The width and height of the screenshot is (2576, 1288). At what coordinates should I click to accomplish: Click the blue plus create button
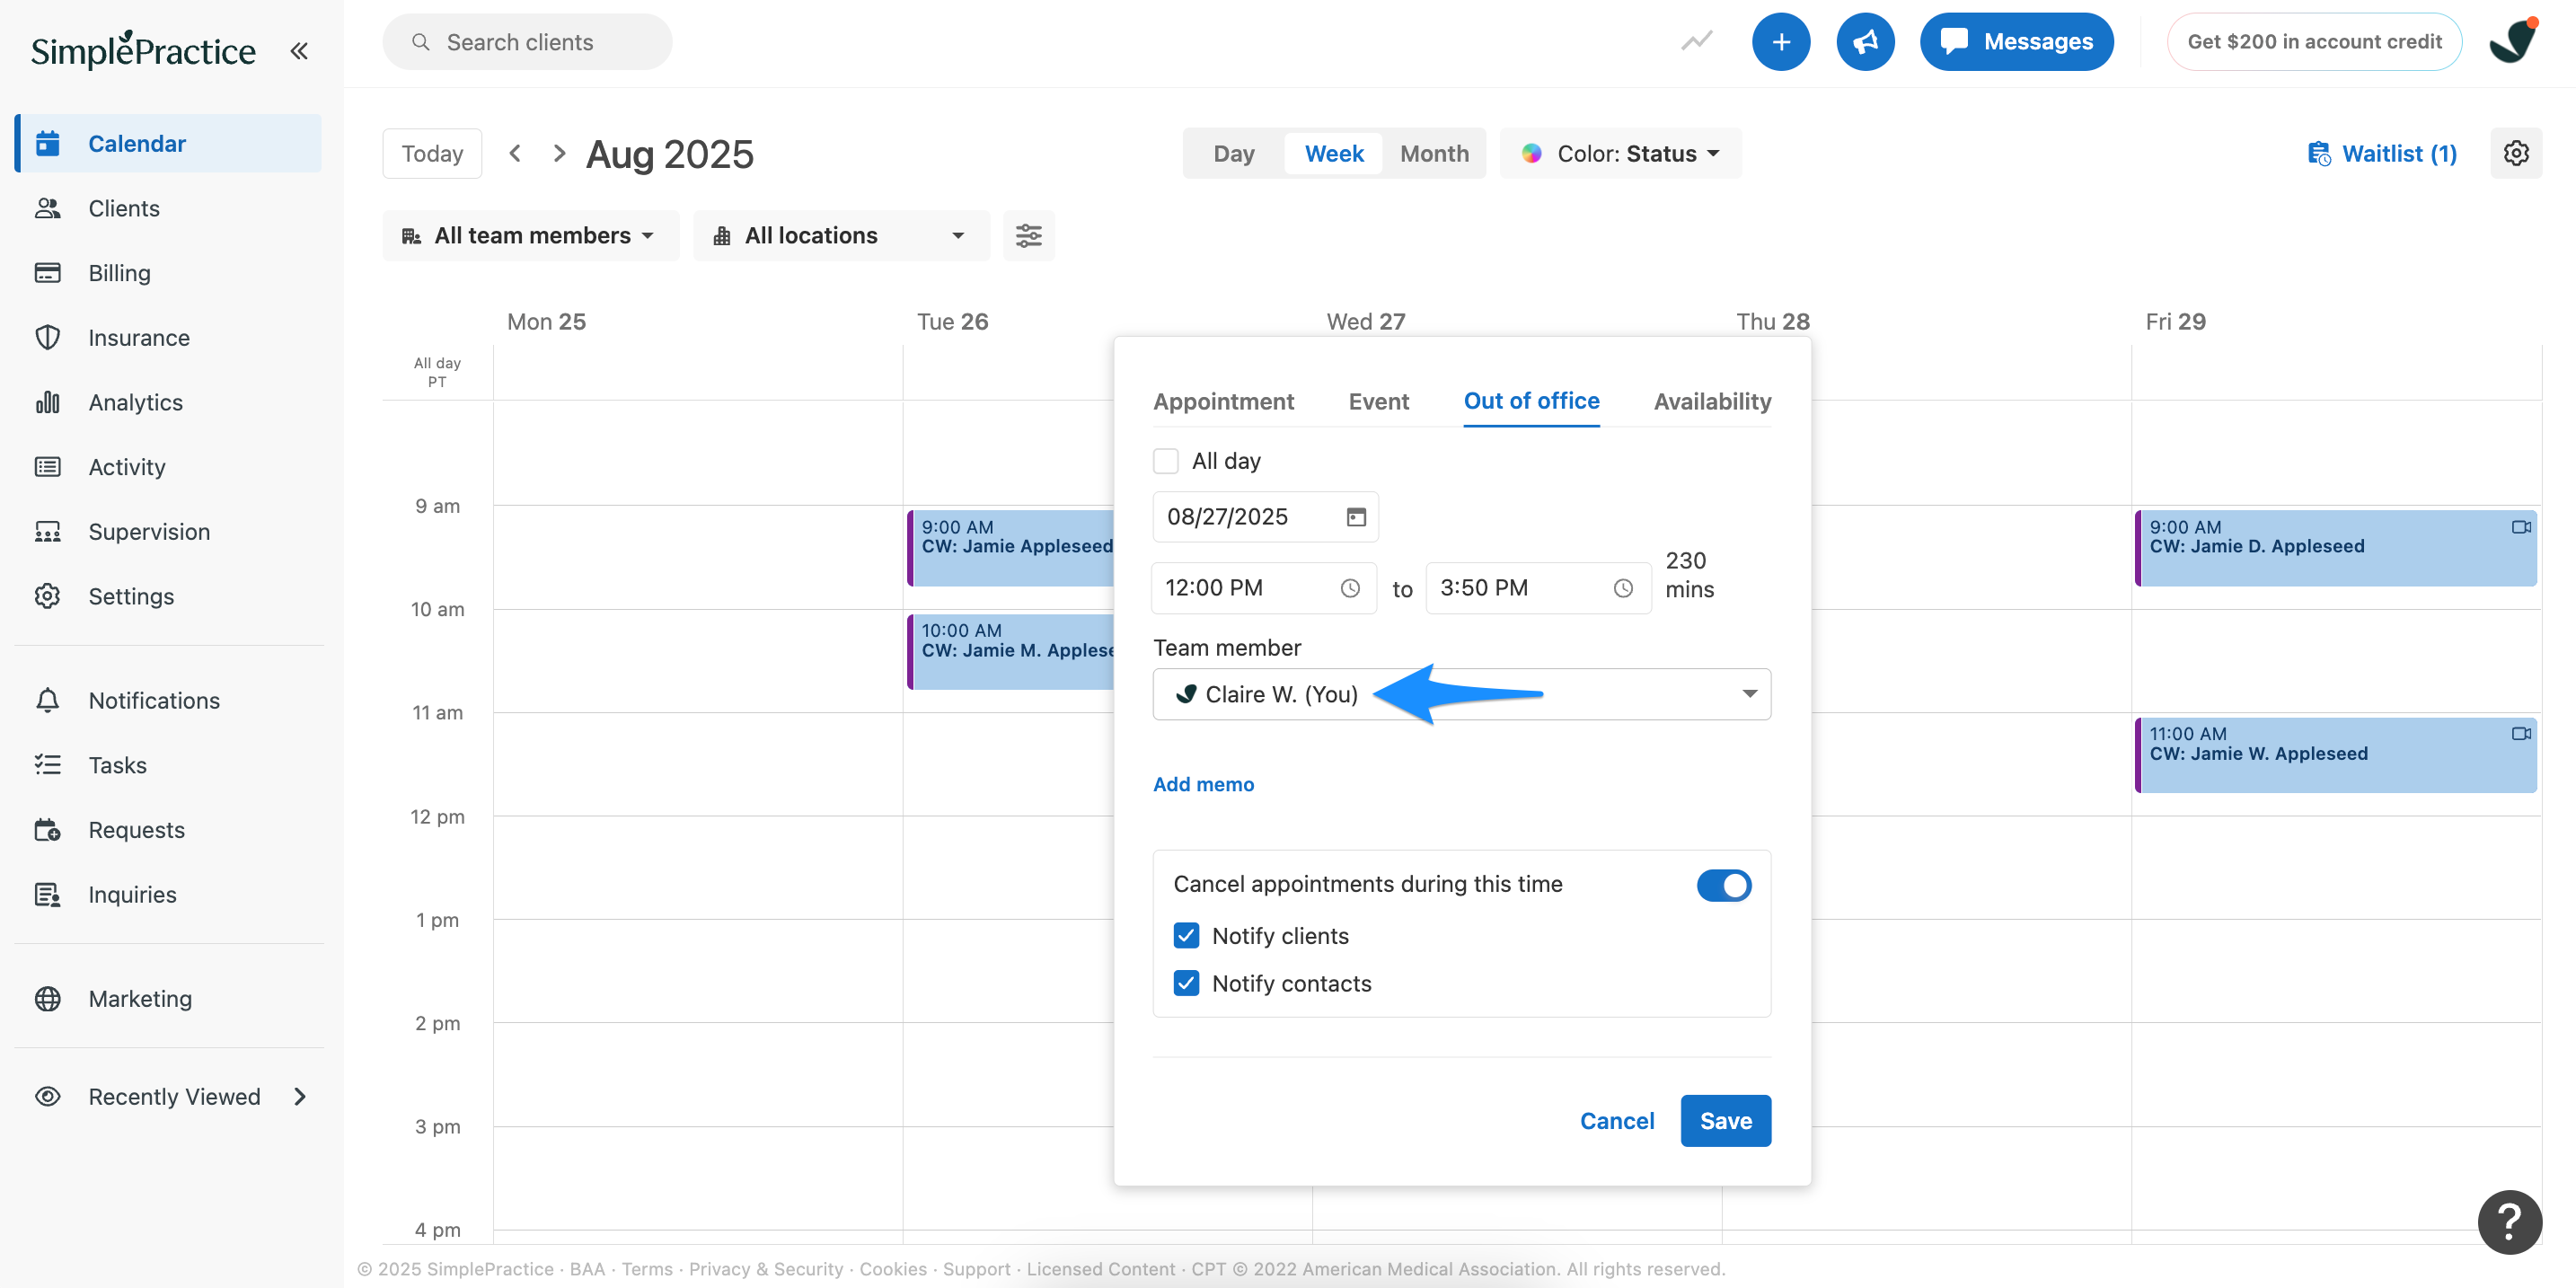[1781, 41]
